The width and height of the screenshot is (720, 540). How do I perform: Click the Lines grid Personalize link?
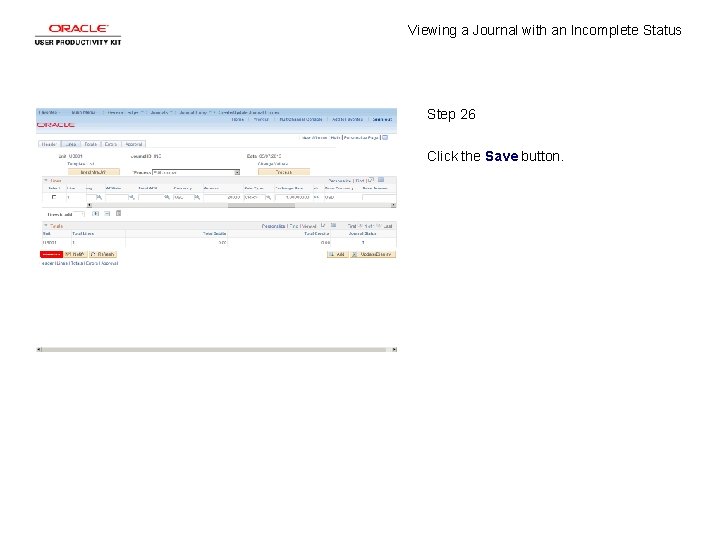(340, 181)
